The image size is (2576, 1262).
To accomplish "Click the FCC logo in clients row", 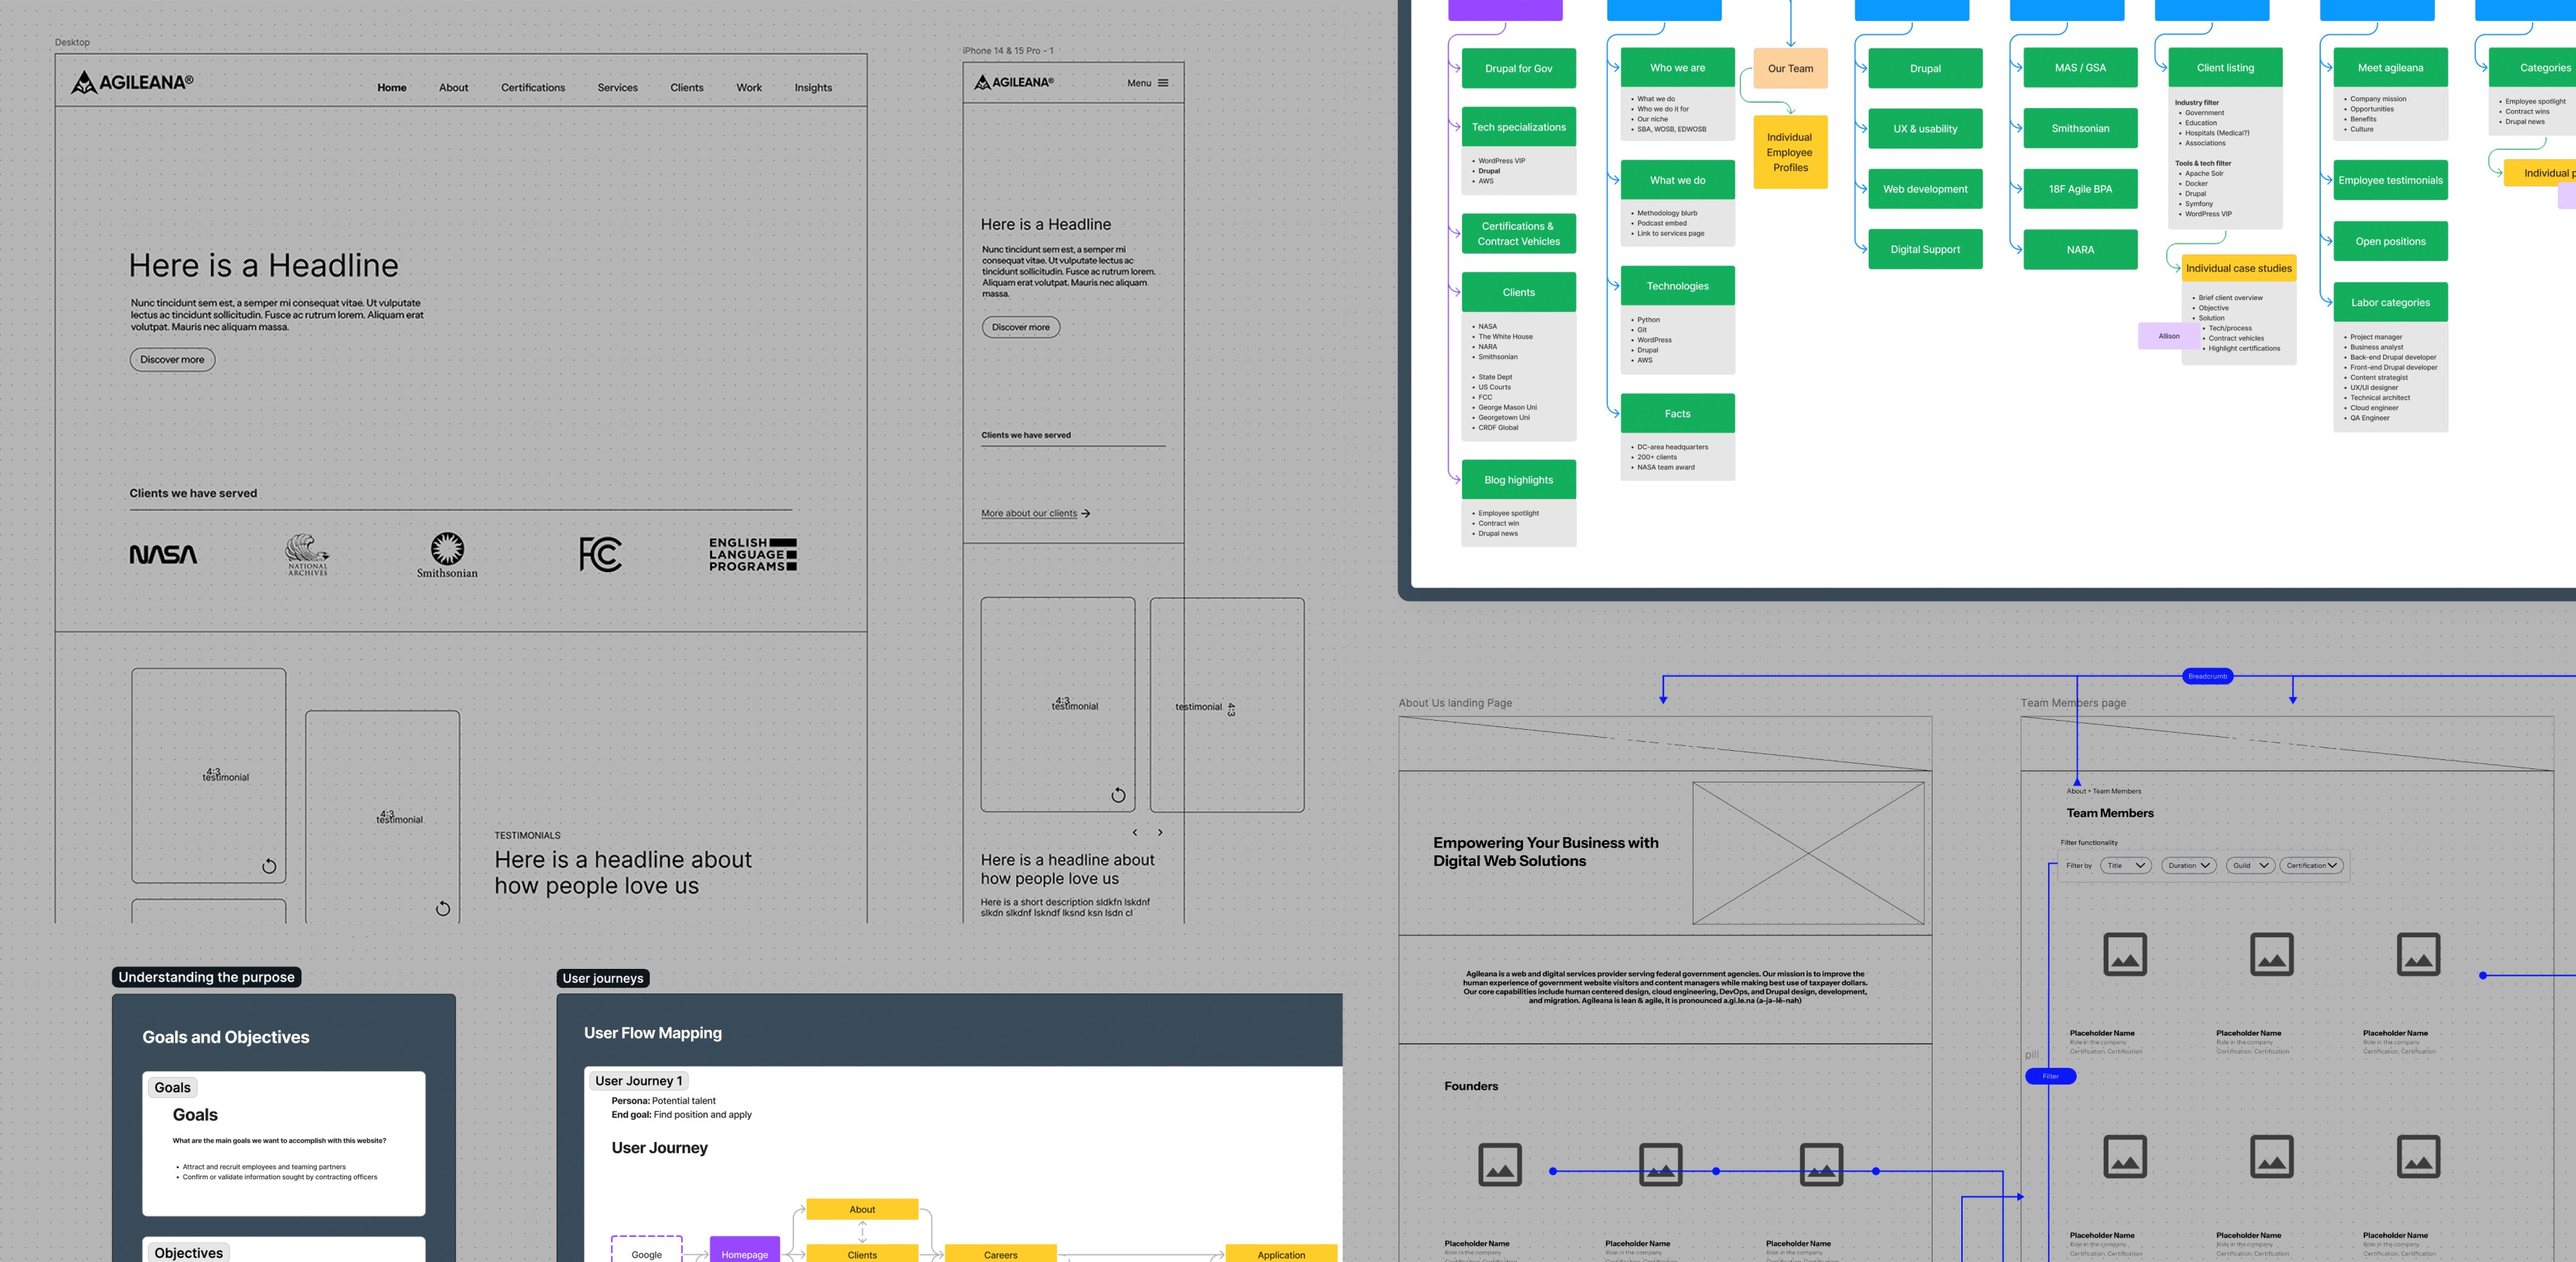I will pos(600,554).
